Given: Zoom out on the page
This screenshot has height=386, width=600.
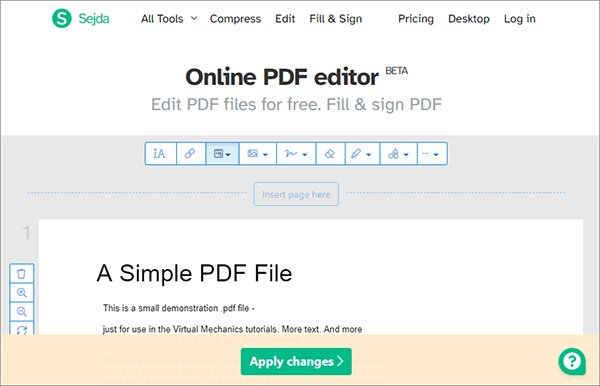Looking at the screenshot, I should pyautogui.click(x=21, y=312).
